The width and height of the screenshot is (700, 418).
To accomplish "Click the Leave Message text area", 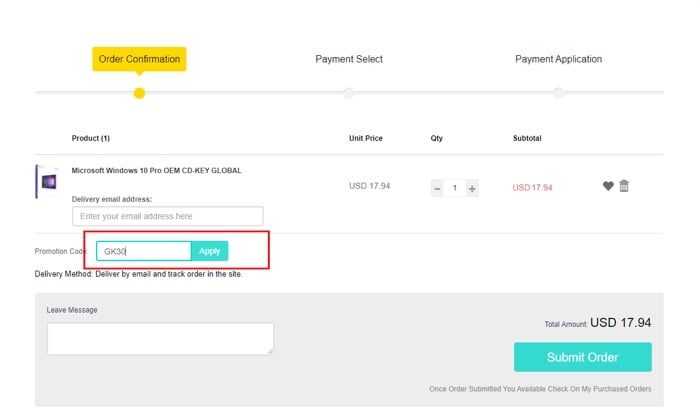I will click(160, 339).
